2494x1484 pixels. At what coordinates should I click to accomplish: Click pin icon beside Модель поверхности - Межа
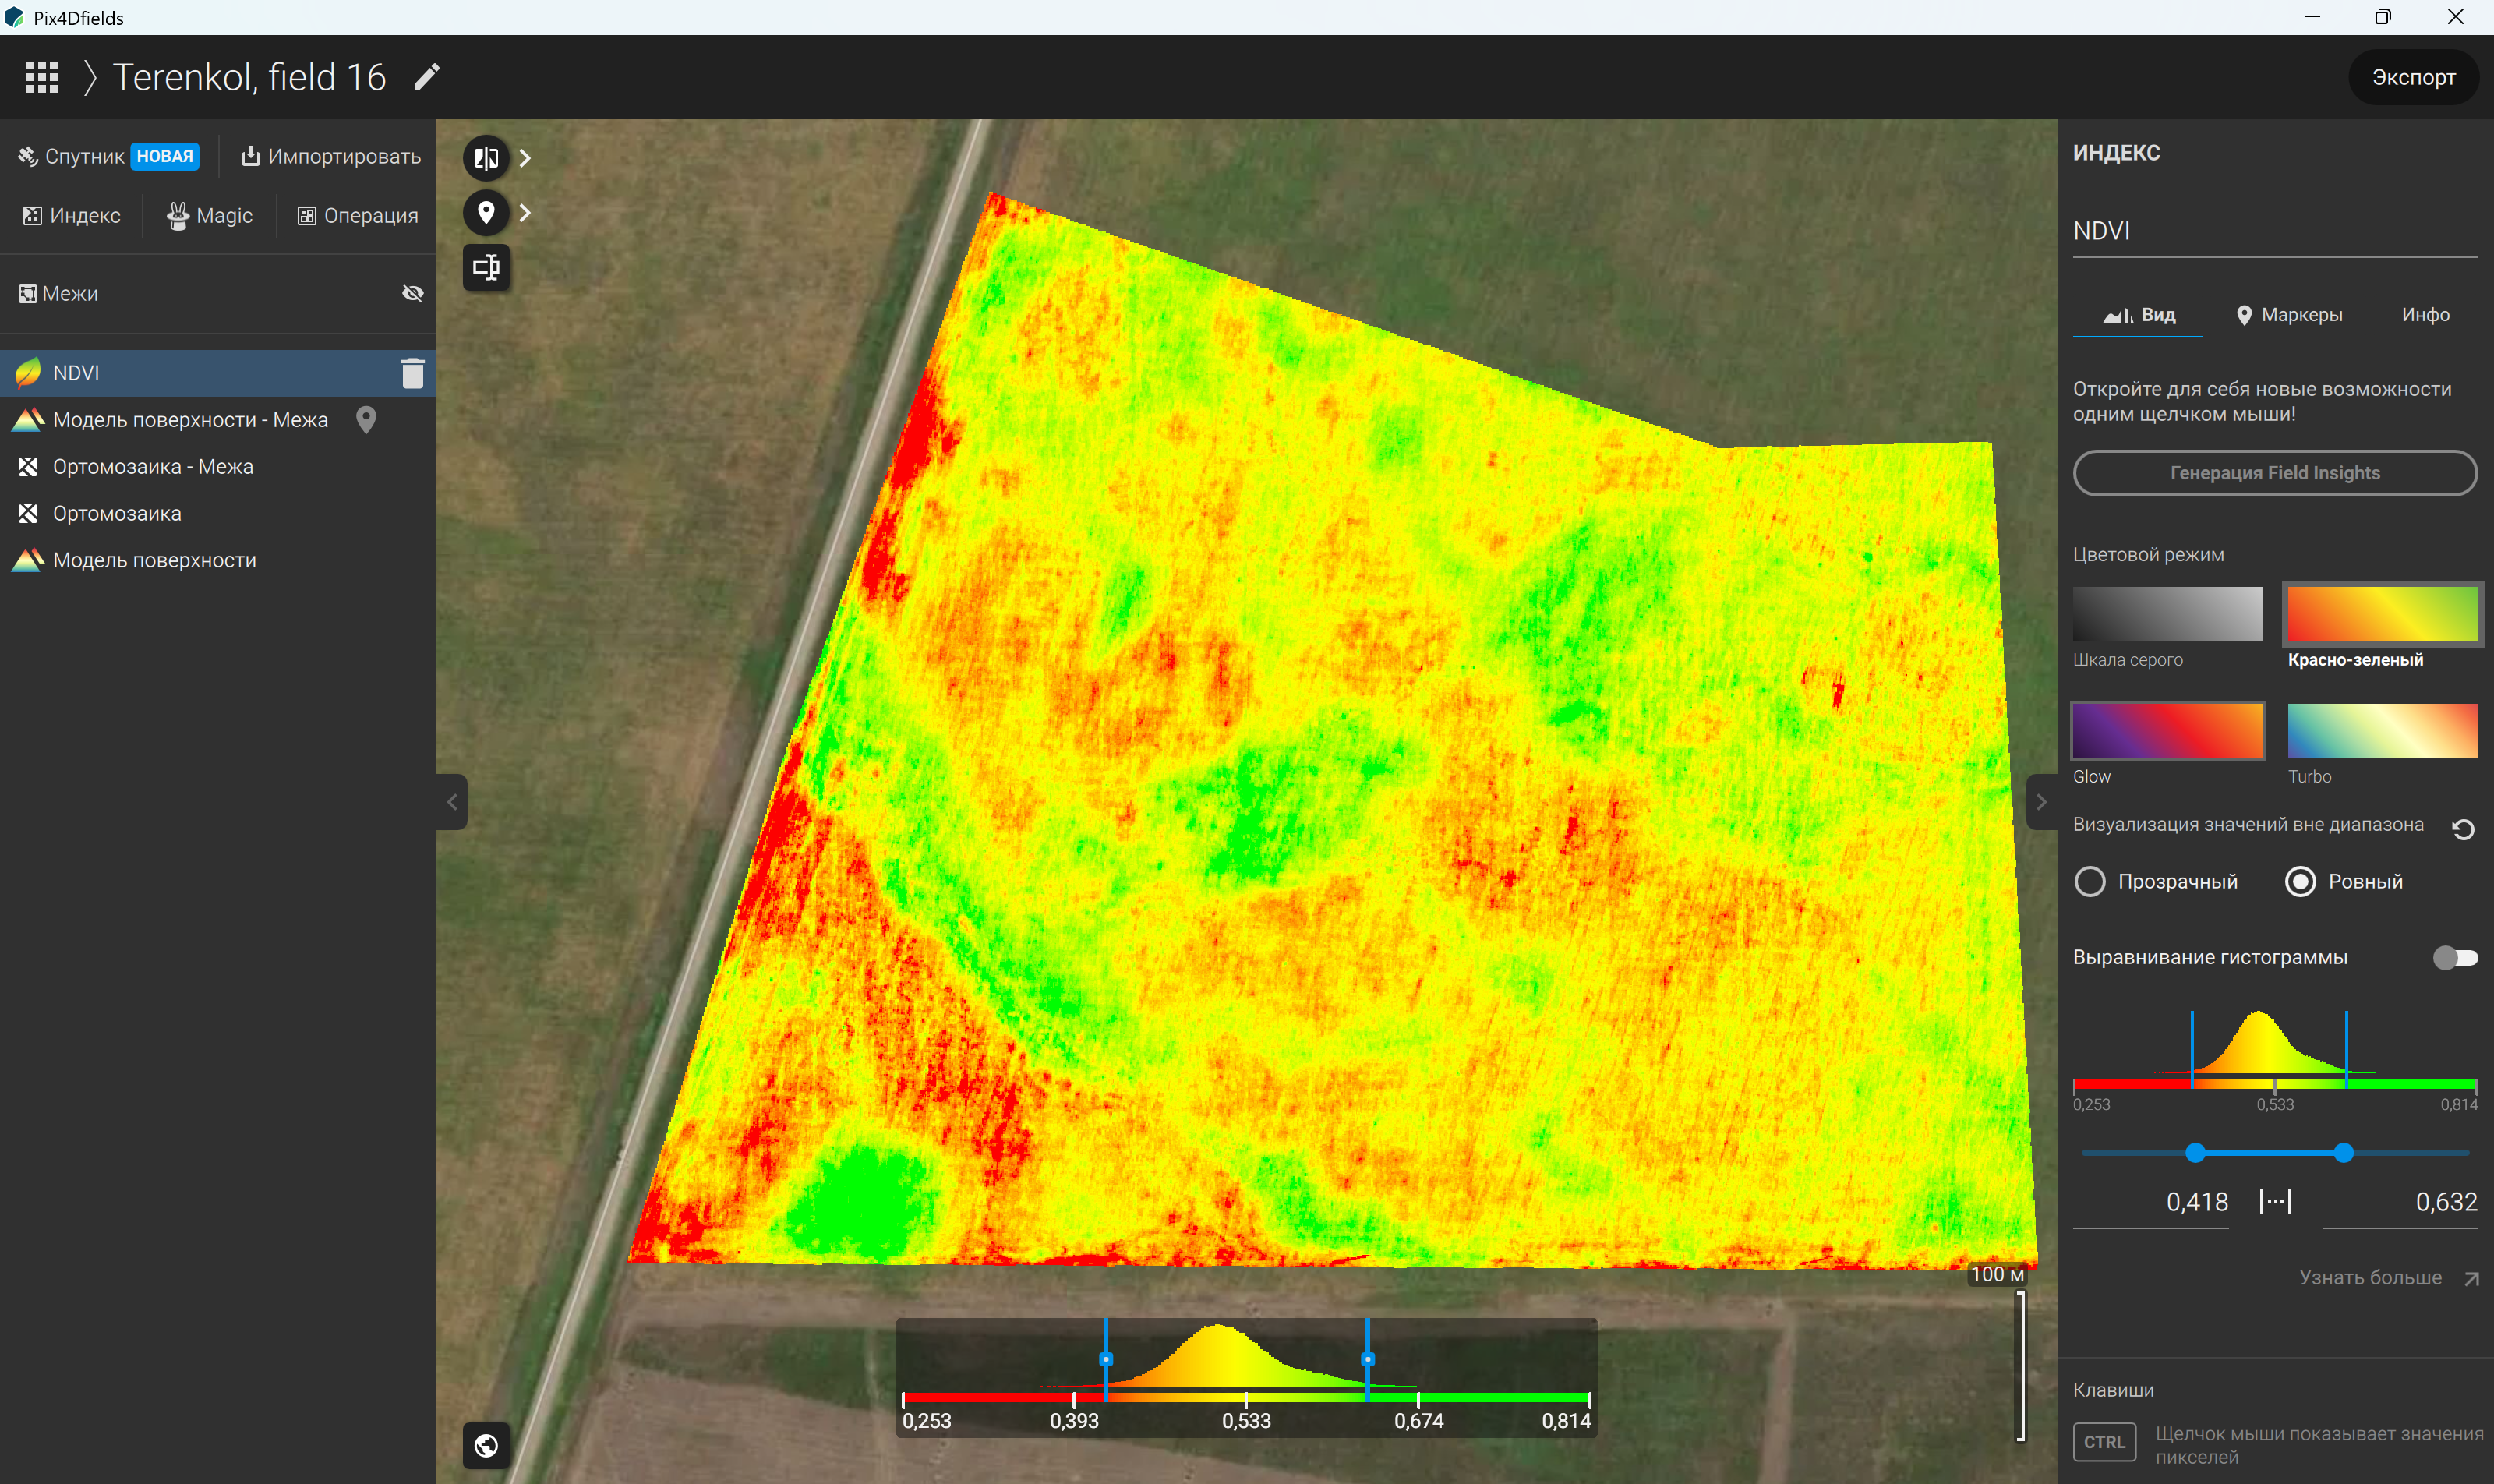pos(366,420)
